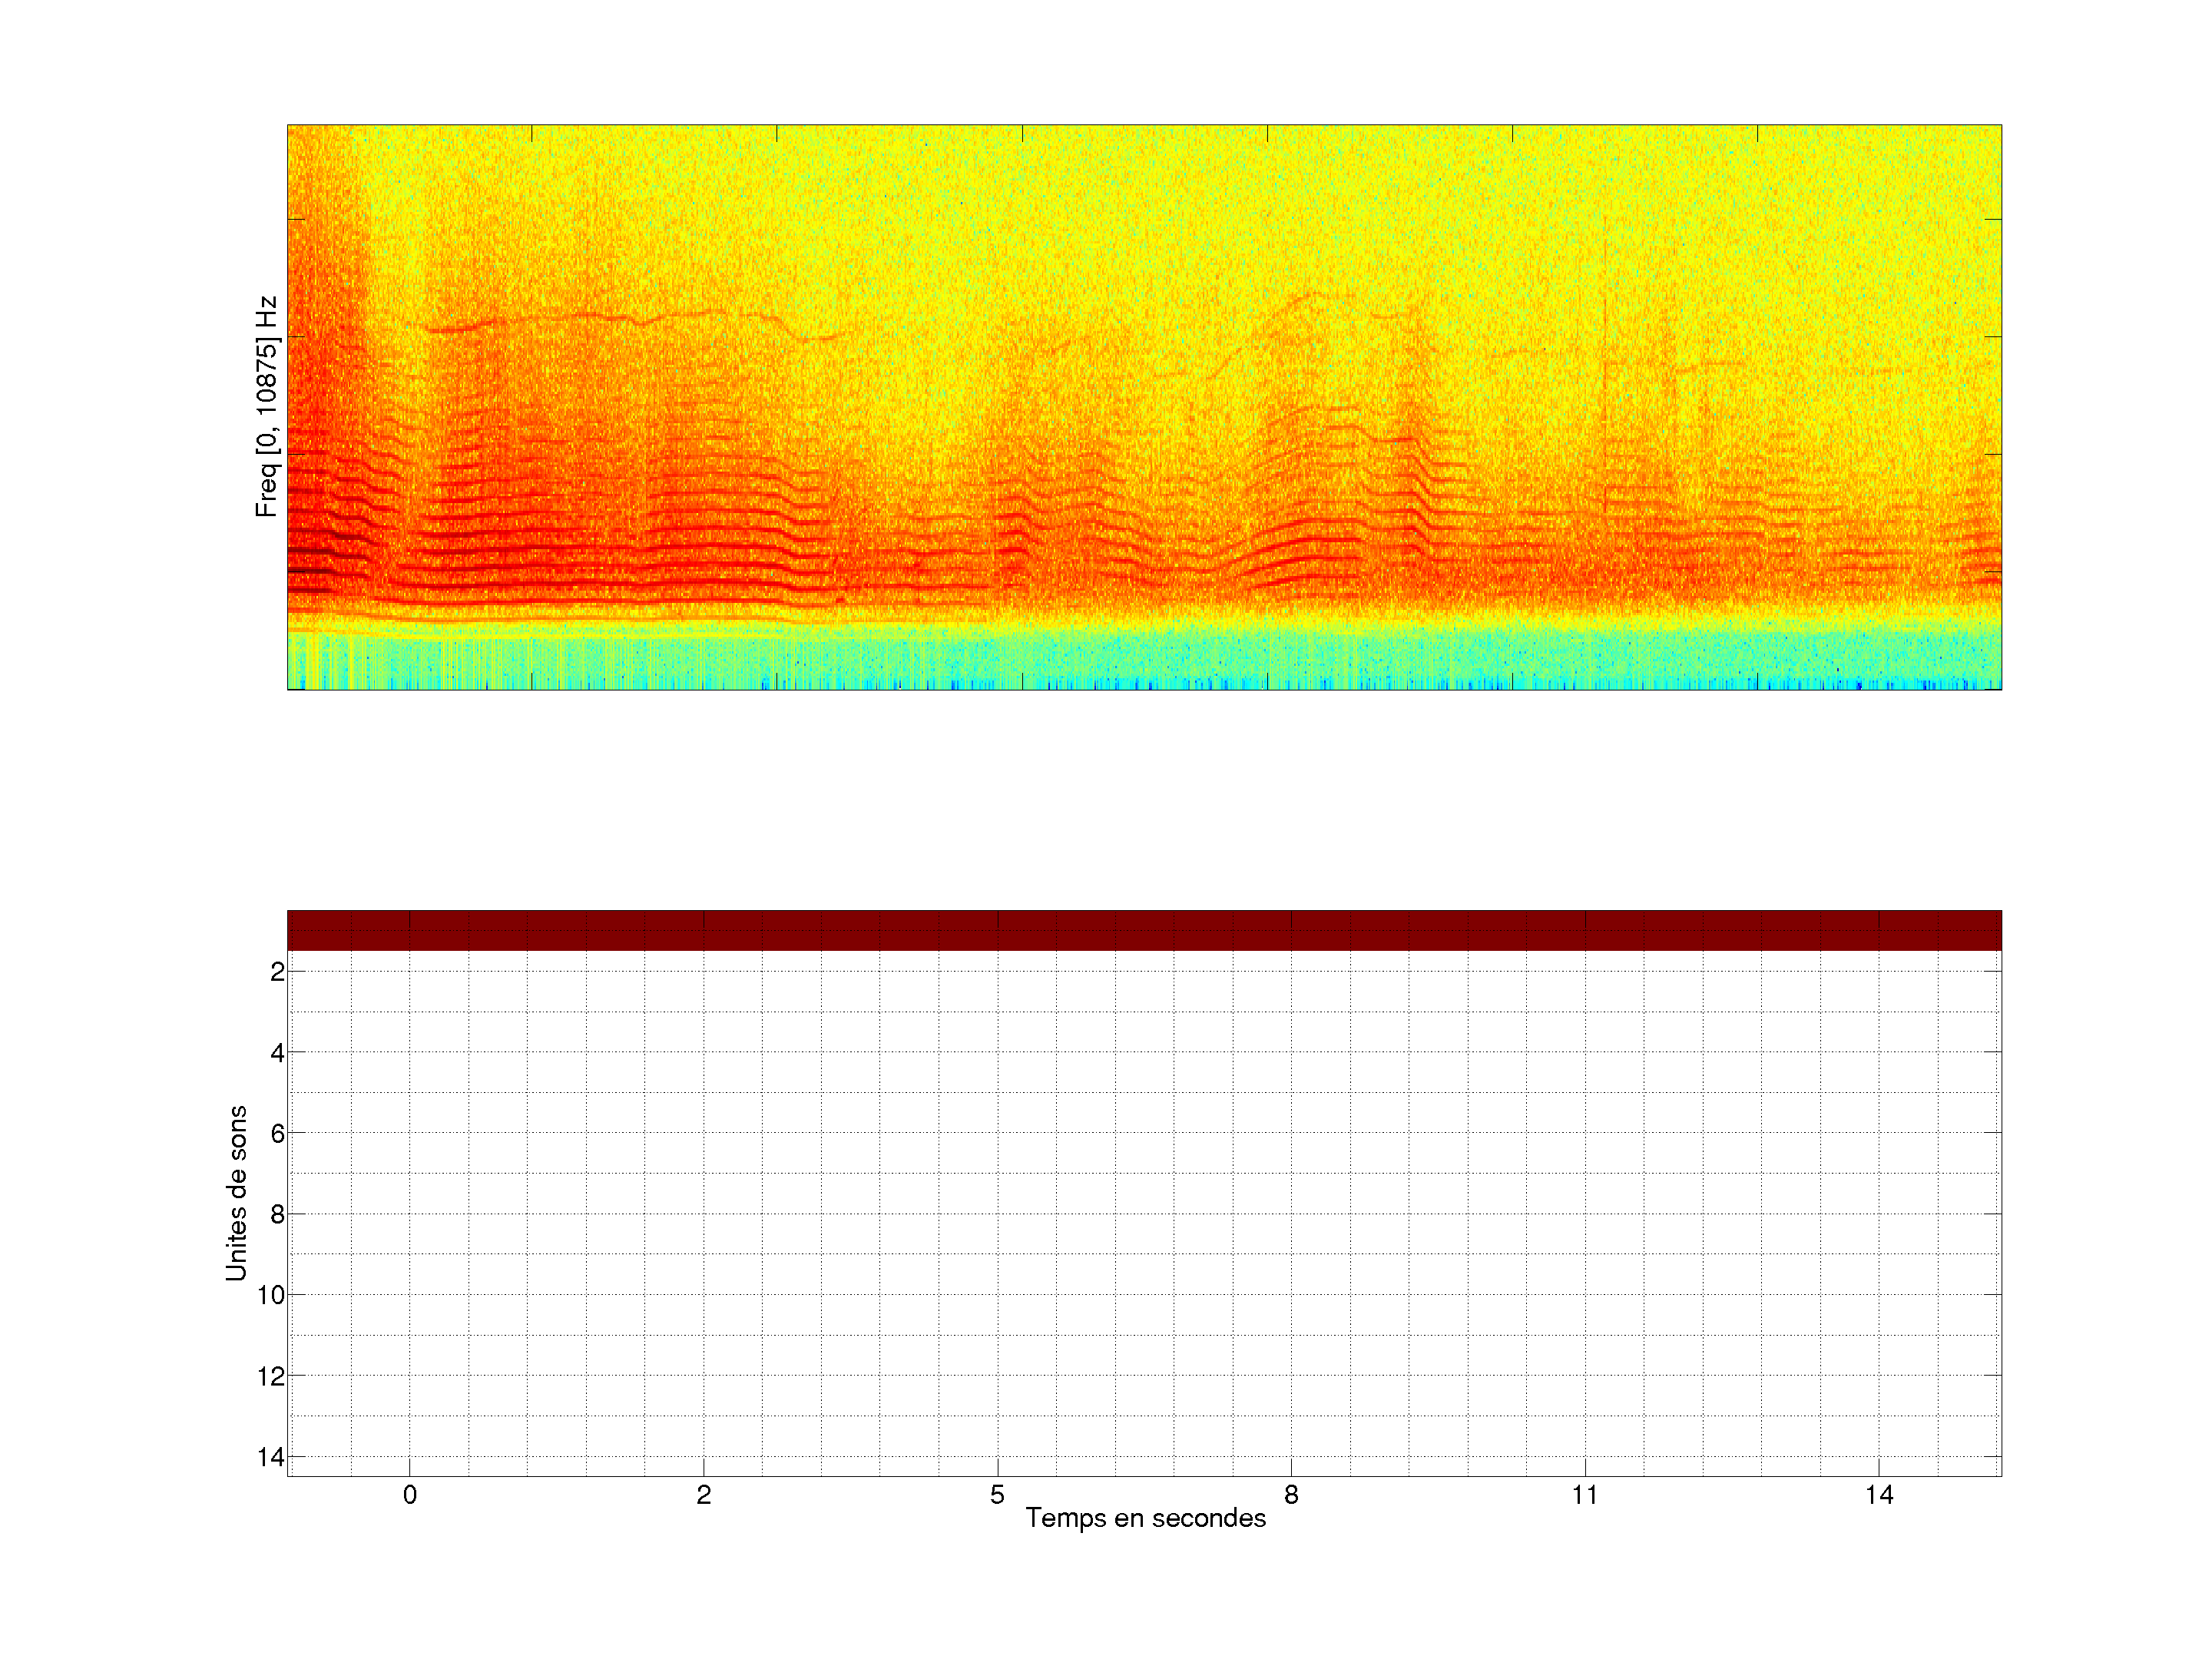This screenshot has width=2212, height=1659.
Task: Click the dark red harmonics at spectrogram's left edge
Action: tap(310, 550)
